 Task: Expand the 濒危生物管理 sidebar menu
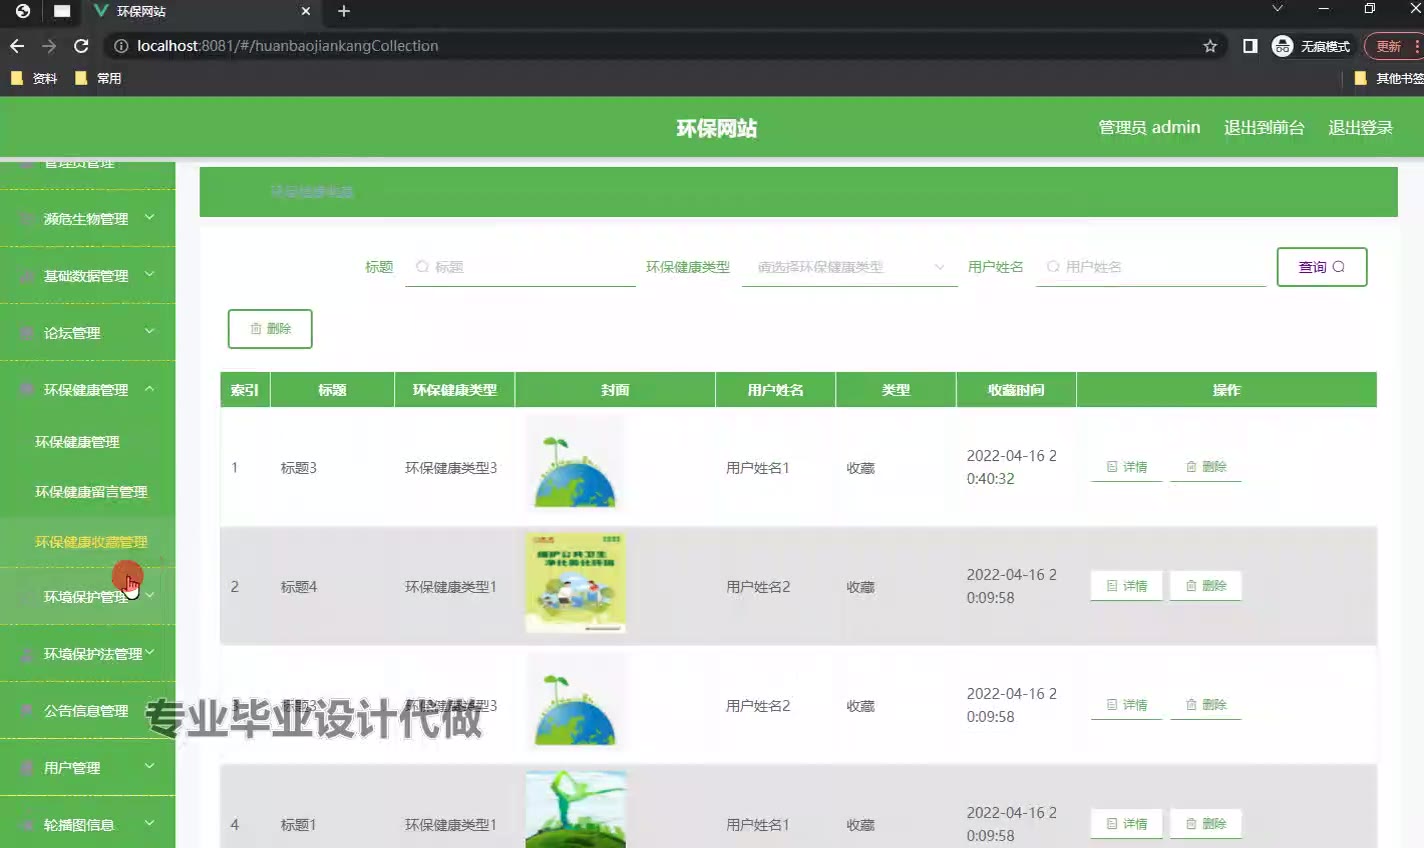coord(88,218)
